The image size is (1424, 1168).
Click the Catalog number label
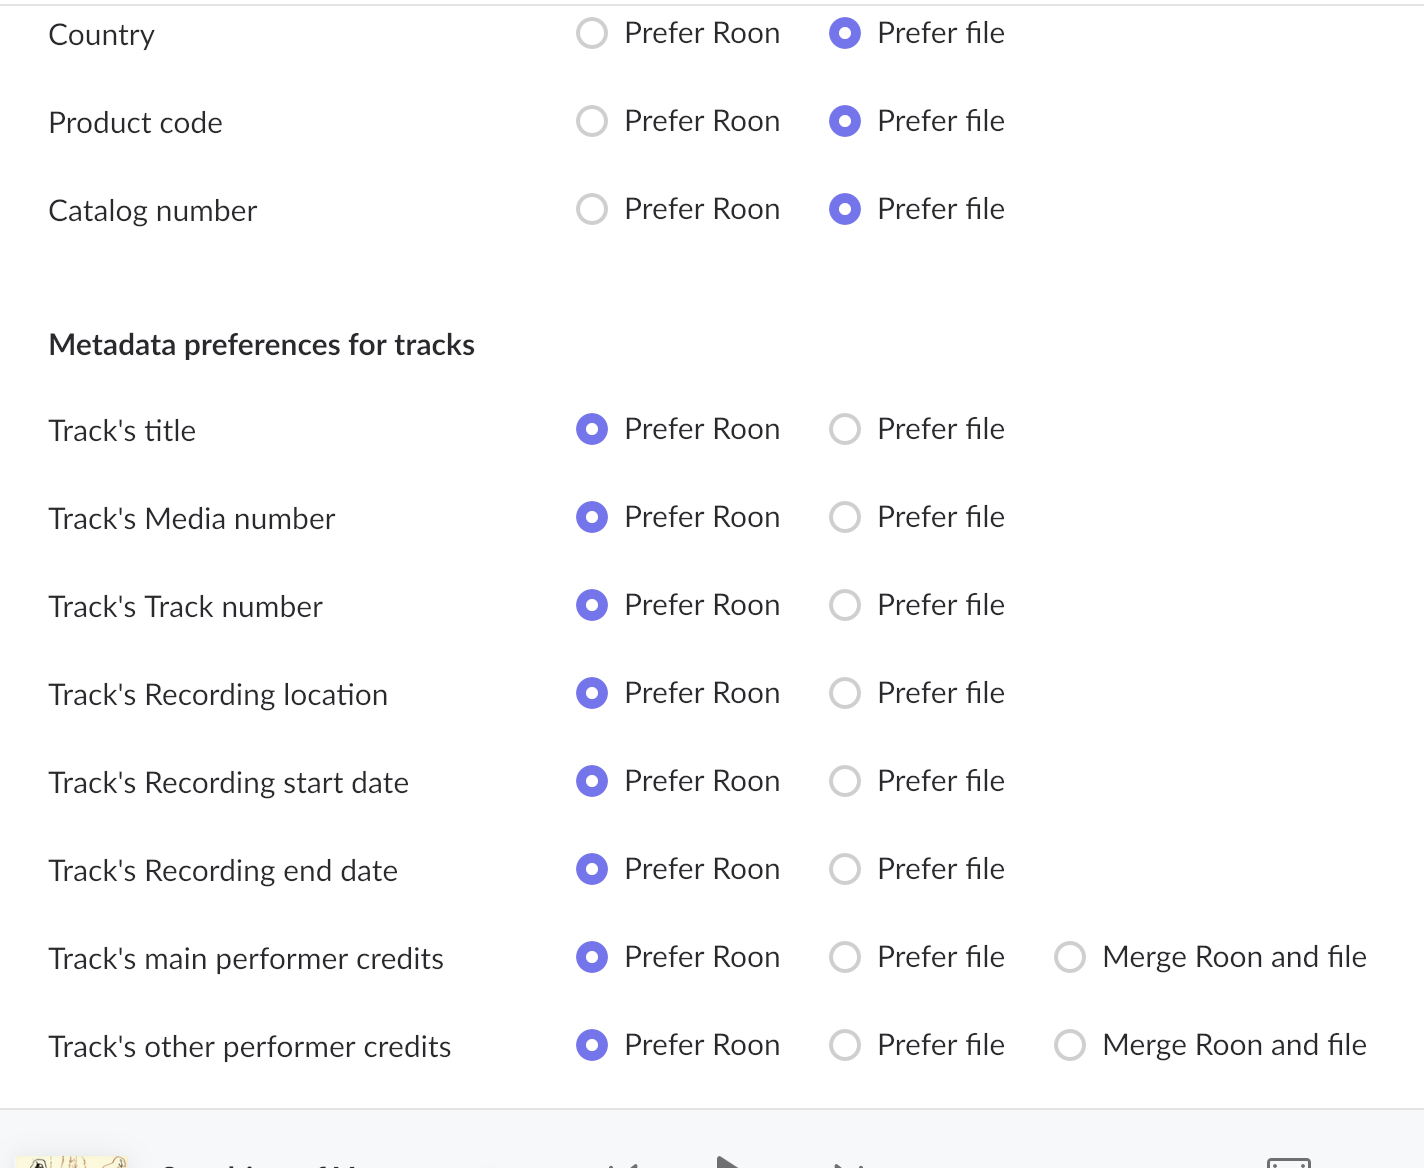coord(152,211)
